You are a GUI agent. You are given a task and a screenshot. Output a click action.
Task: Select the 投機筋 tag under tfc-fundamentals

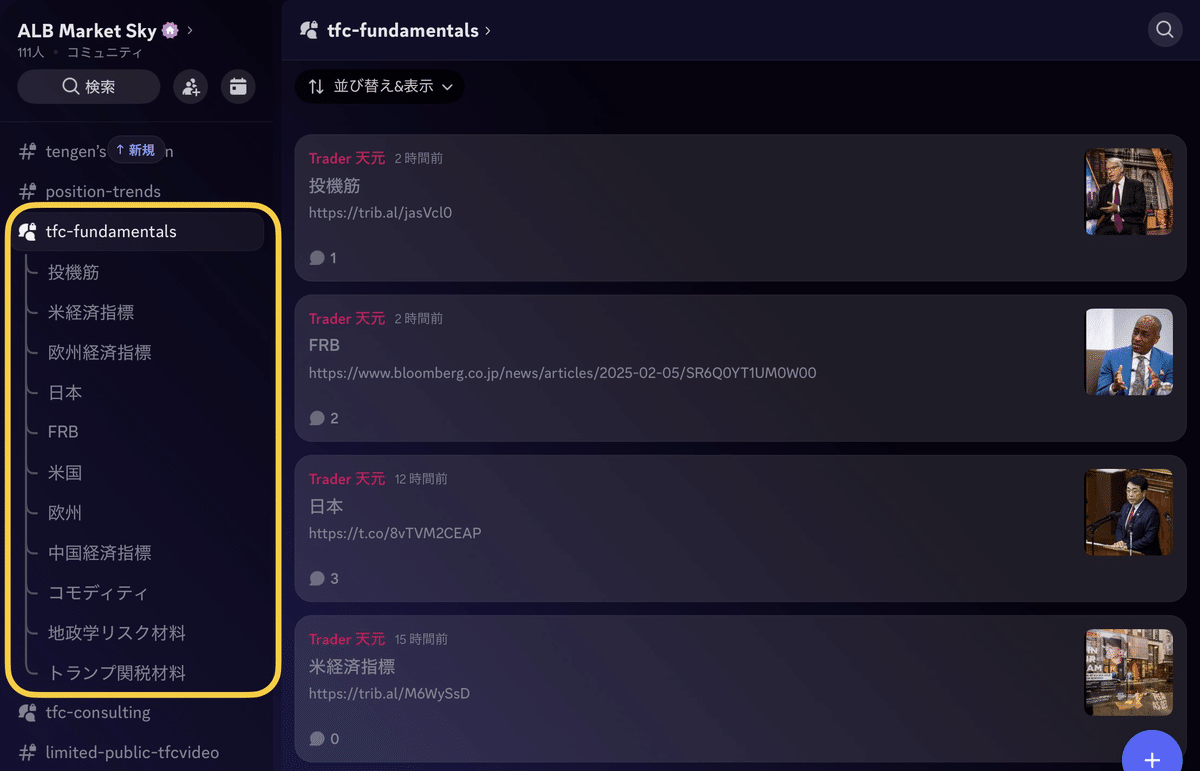point(72,271)
